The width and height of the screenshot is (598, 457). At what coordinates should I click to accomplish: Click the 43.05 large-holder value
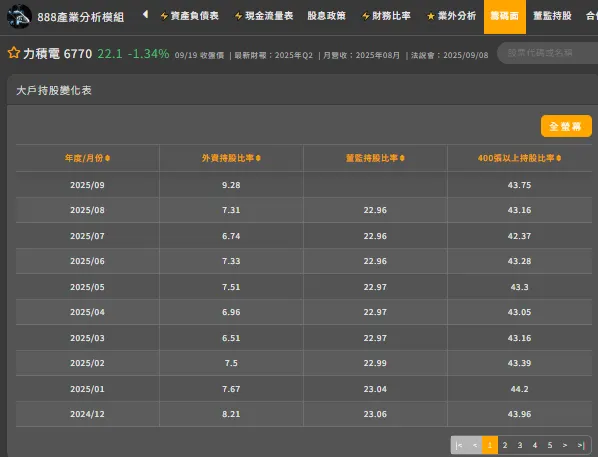(519, 312)
